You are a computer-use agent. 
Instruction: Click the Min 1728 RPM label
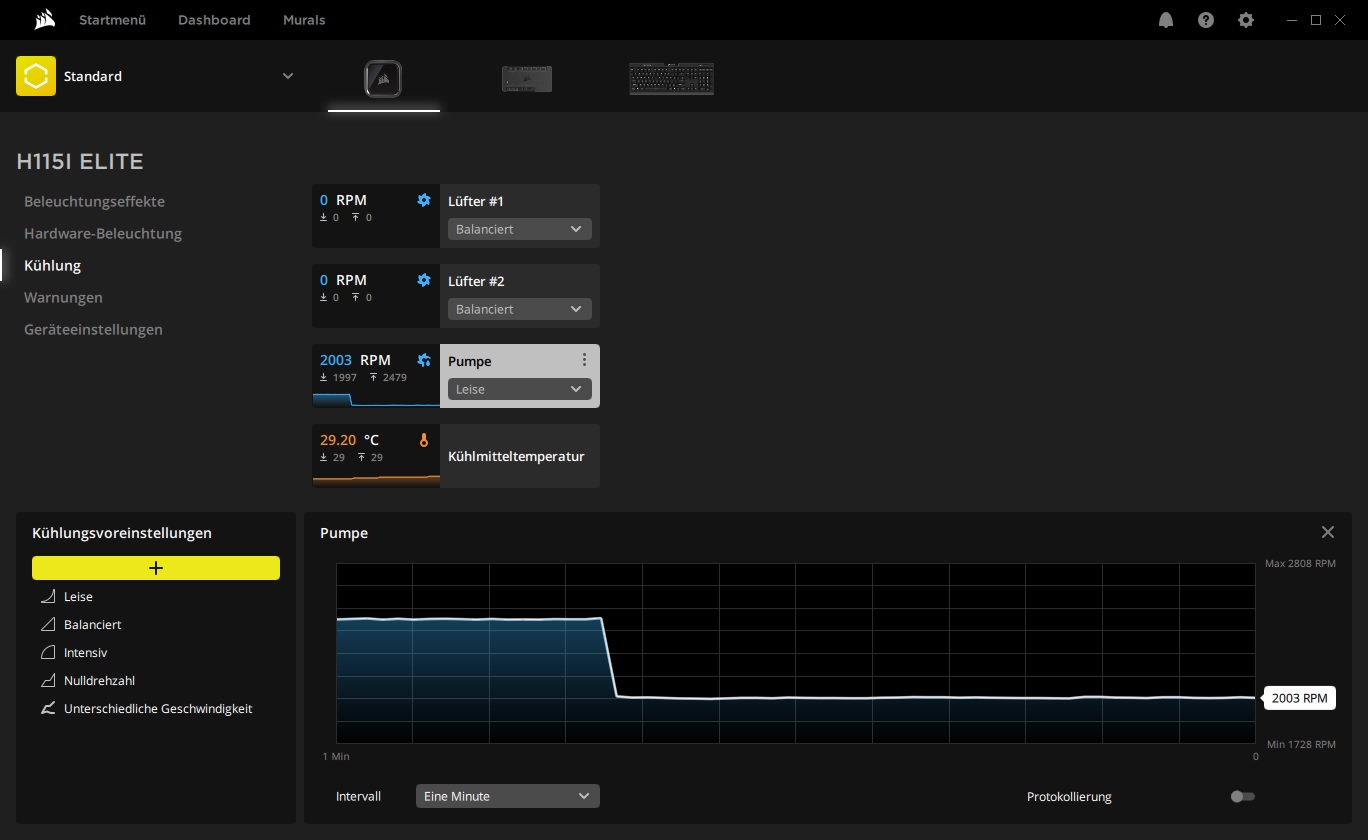(x=1301, y=745)
